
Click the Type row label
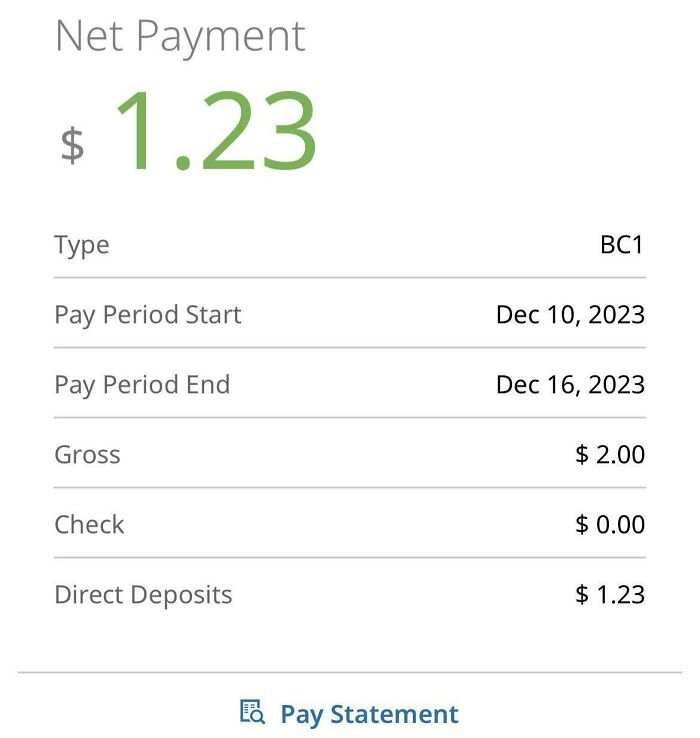[82, 245]
